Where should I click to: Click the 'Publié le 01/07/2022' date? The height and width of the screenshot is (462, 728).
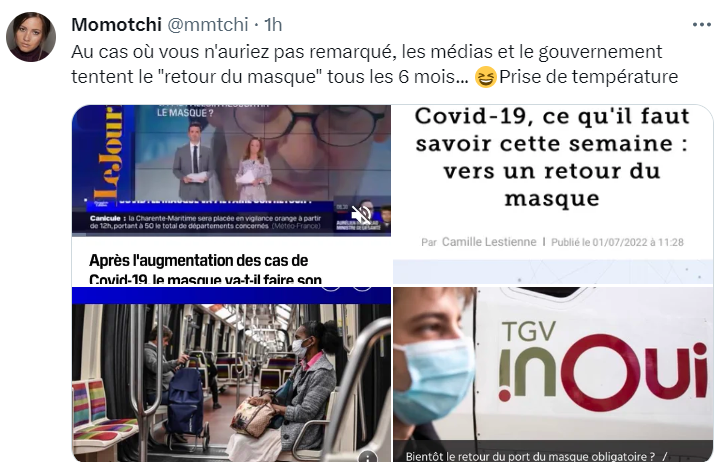pyautogui.click(x=617, y=242)
